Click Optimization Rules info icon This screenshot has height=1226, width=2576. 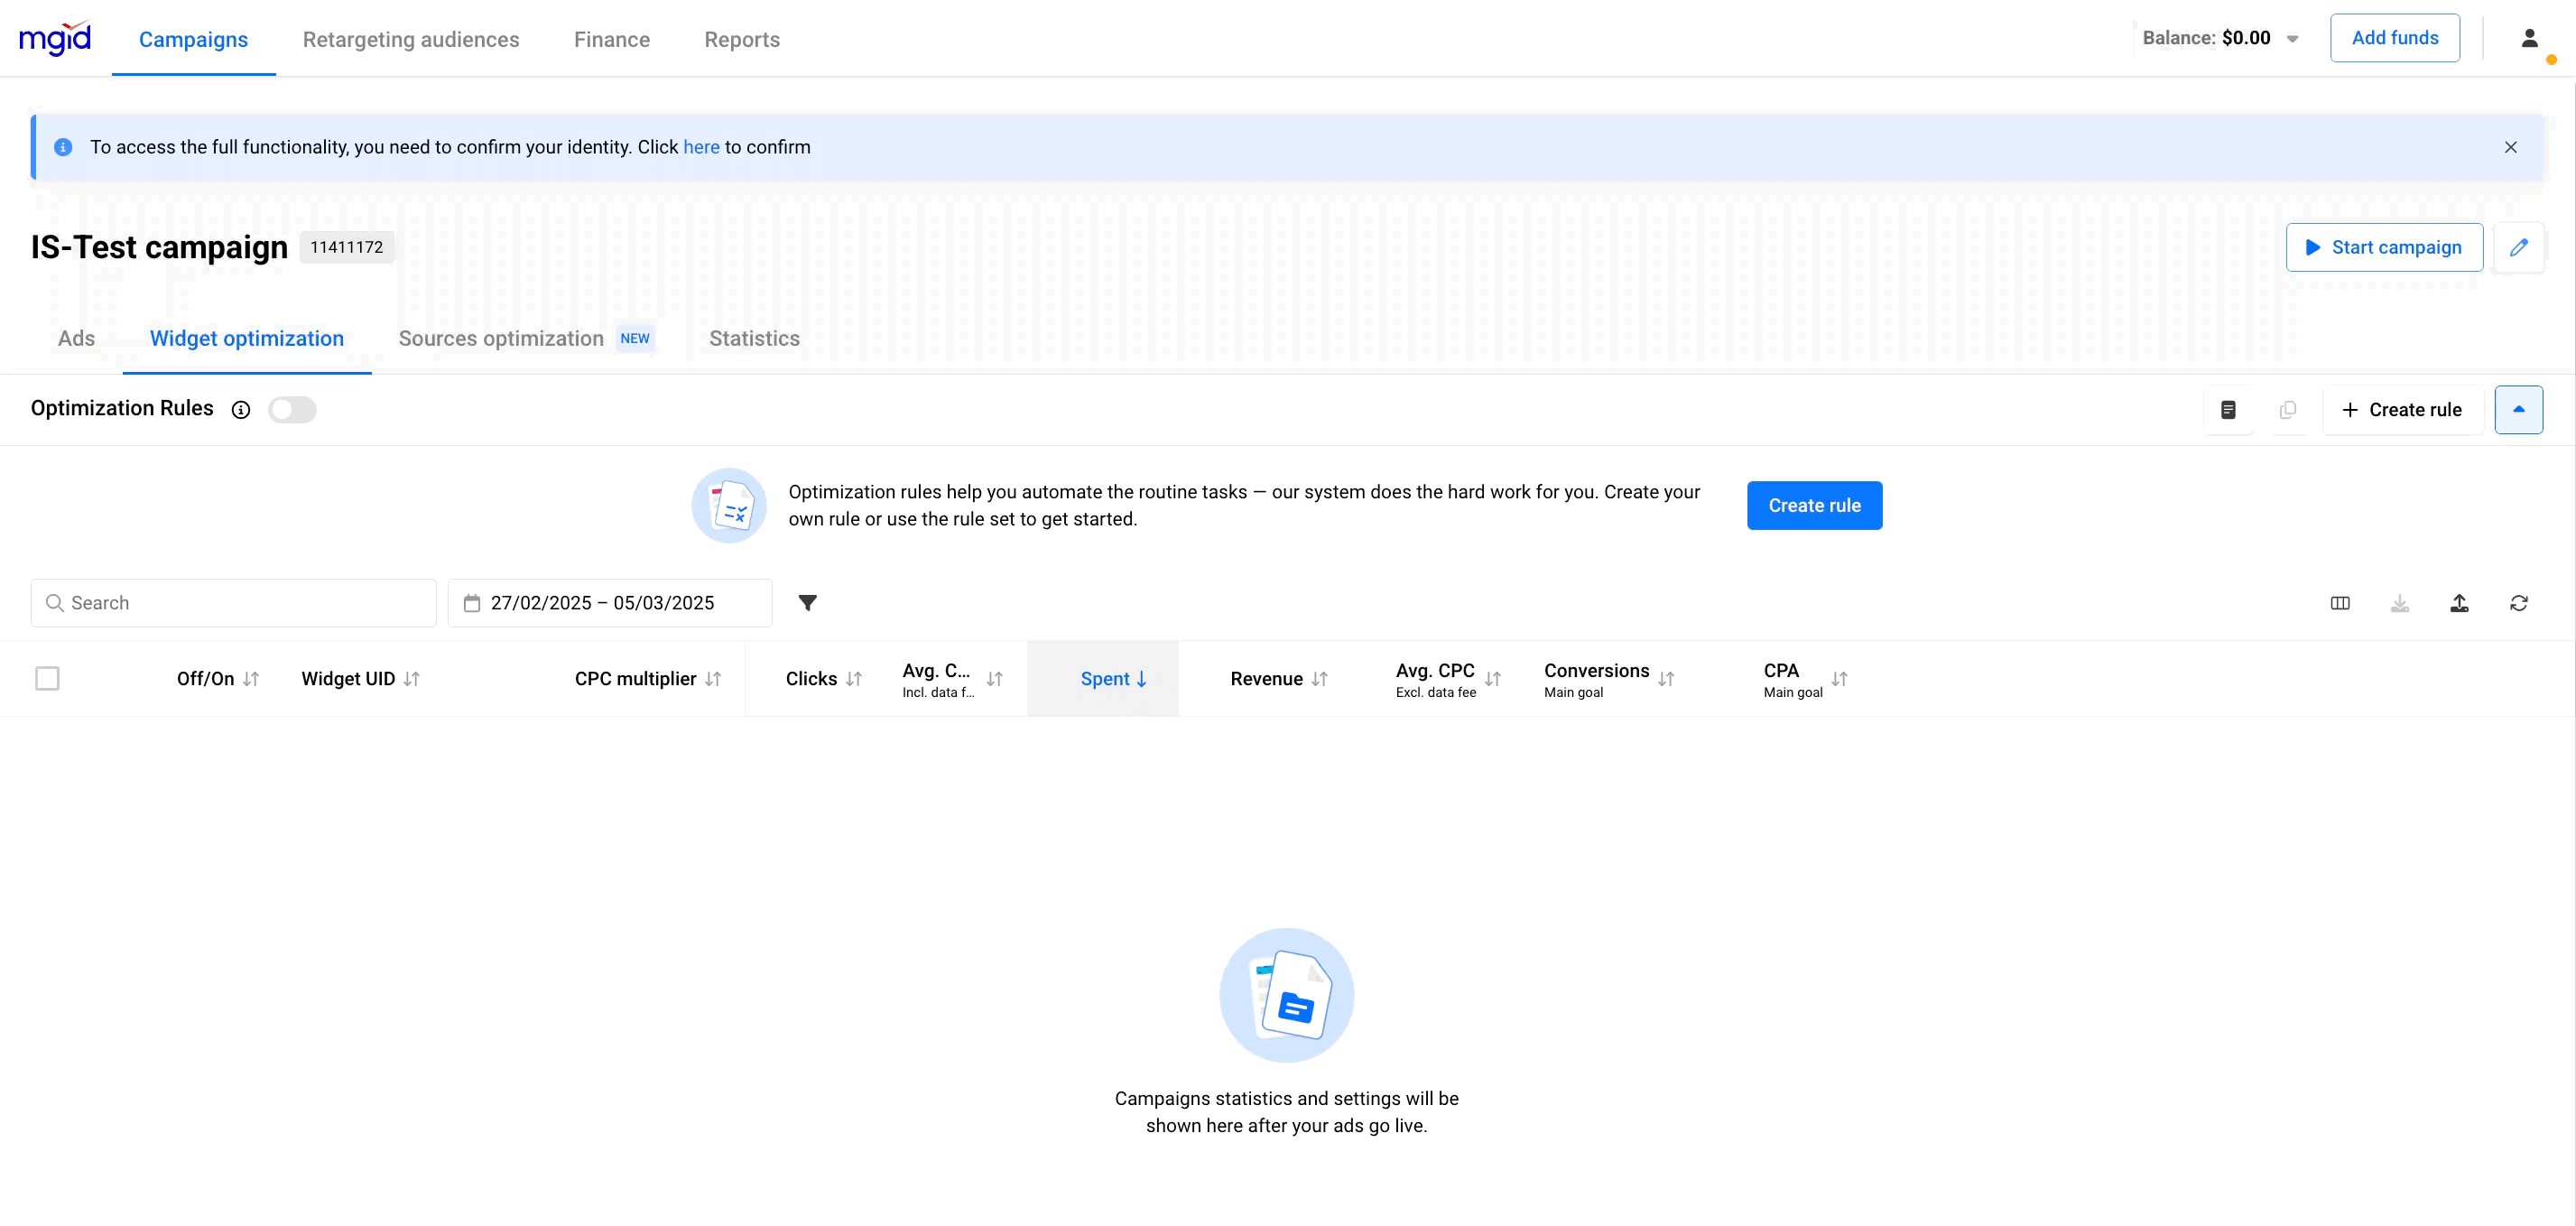pyautogui.click(x=241, y=410)
